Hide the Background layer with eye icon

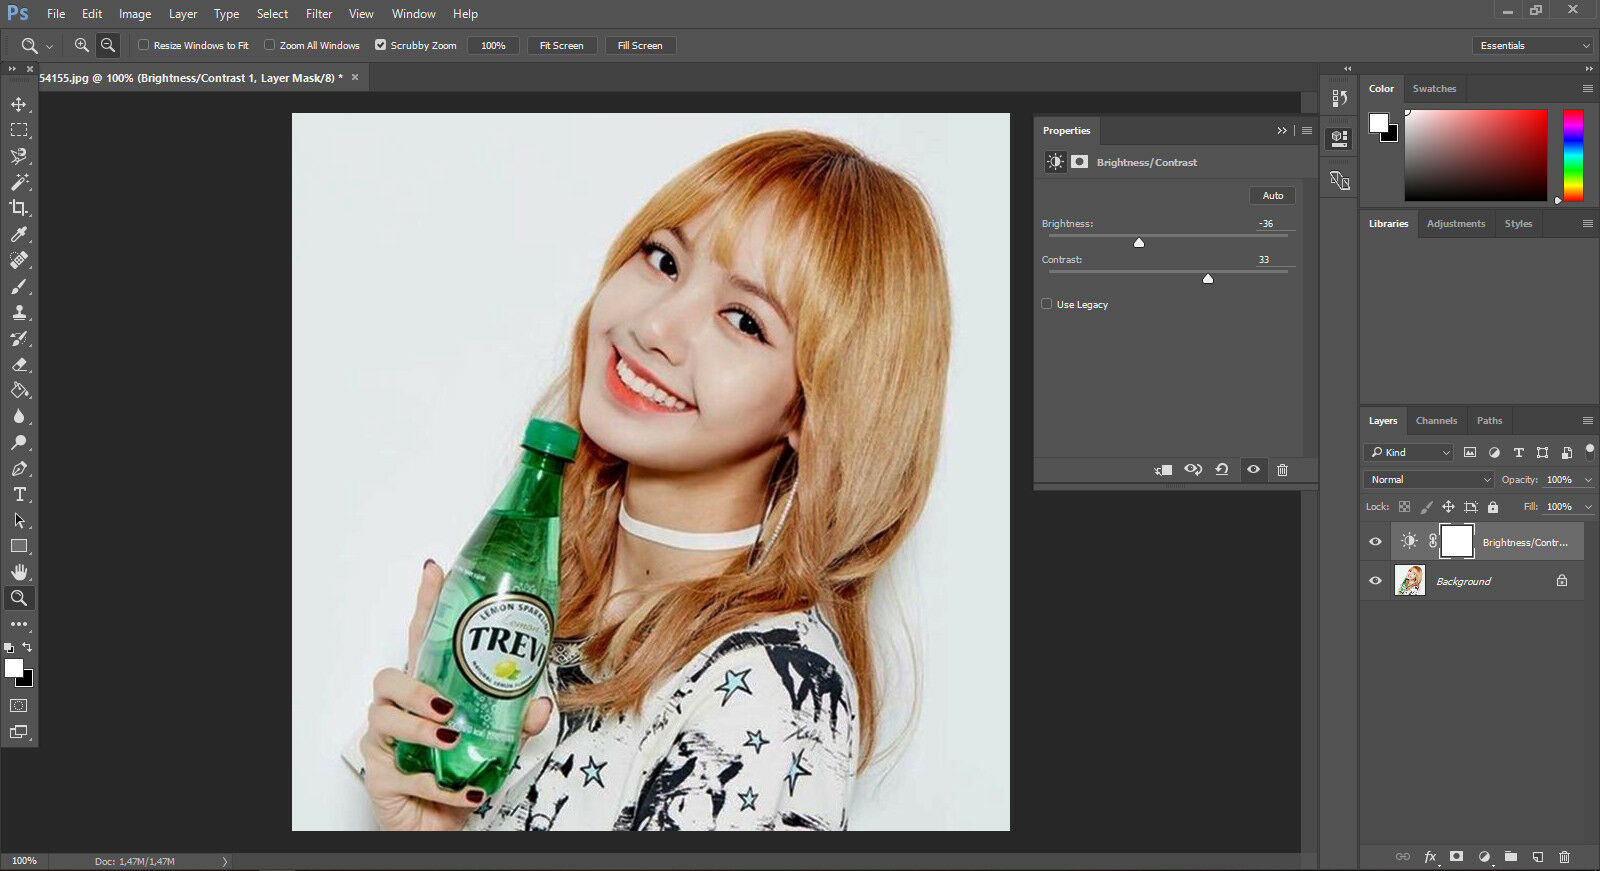(1375, 581)
